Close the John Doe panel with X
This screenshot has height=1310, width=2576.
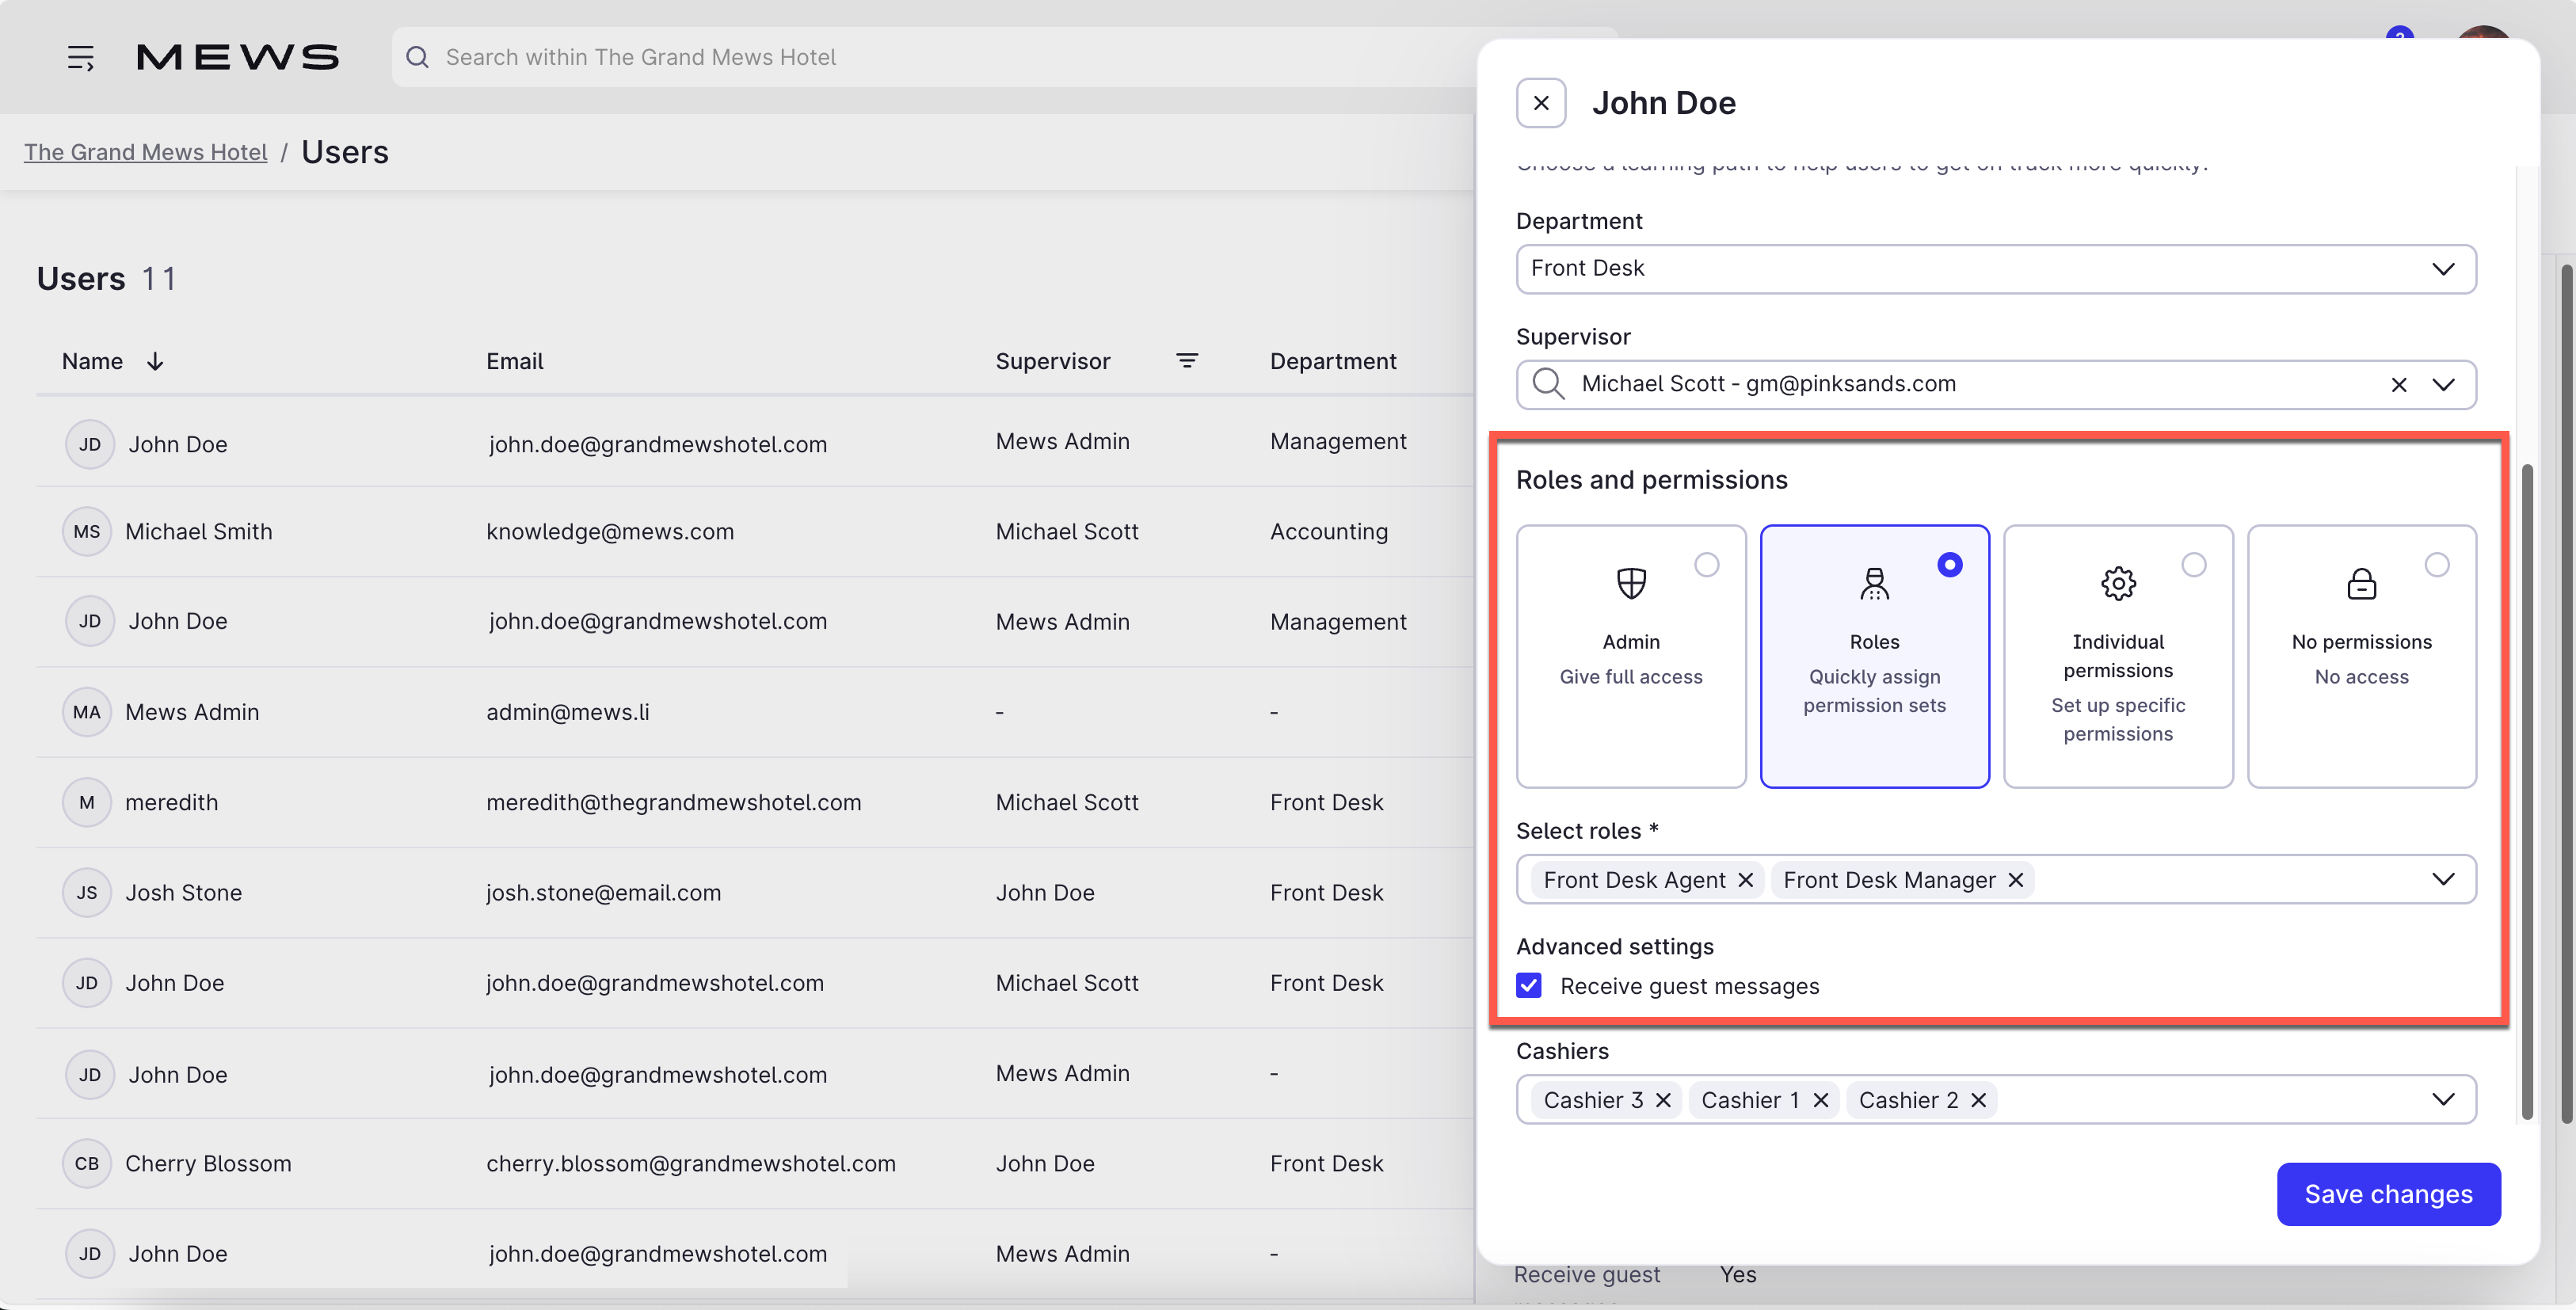[1541, 103]
